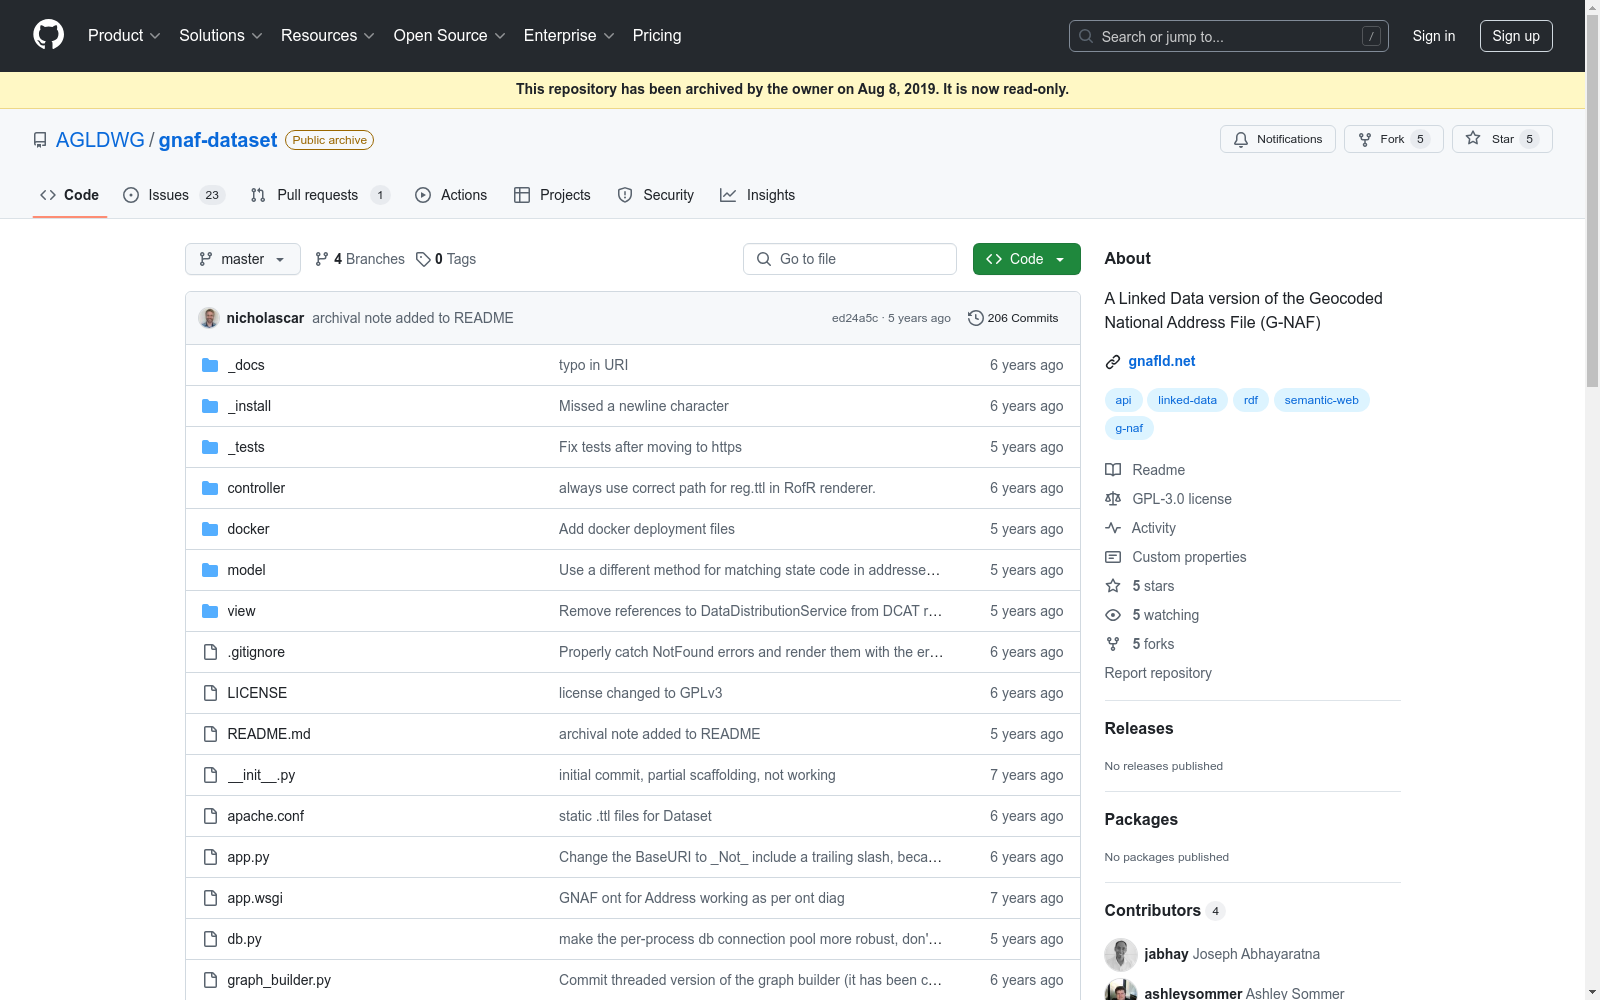The width and height of the screenshot is (1600, 1000).
Task: Open the Security tab
Action: [x=656, y=195]
